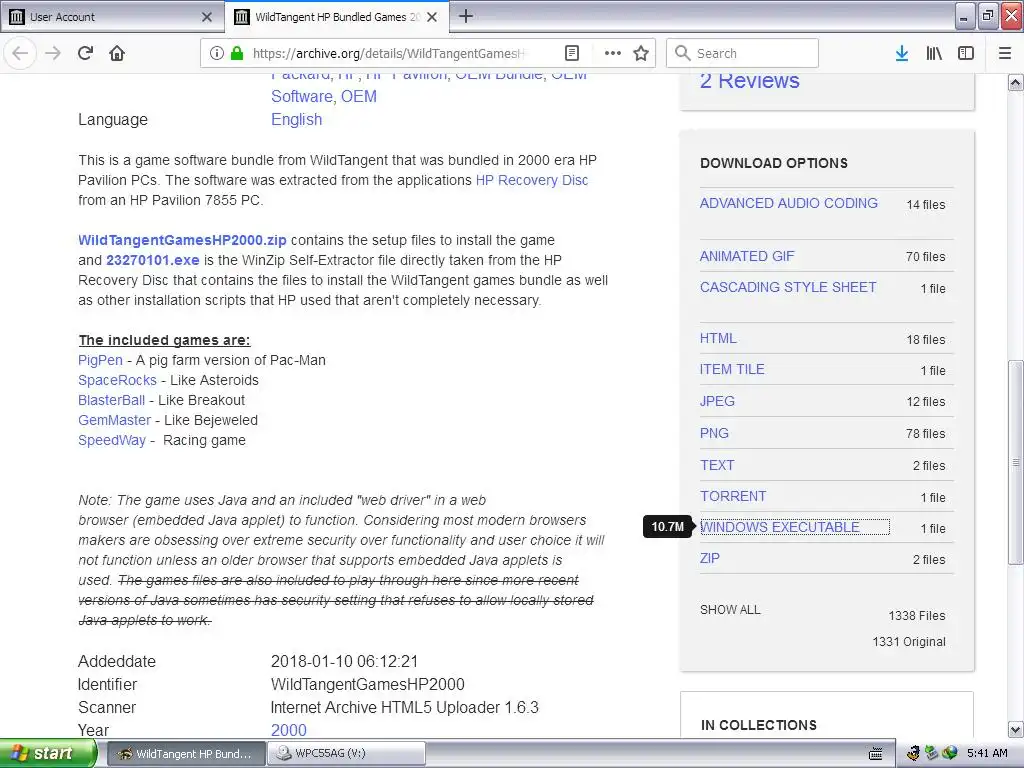1024x768 pixels.
Task: Open the Windows start menu
Action: pos(48,754)
